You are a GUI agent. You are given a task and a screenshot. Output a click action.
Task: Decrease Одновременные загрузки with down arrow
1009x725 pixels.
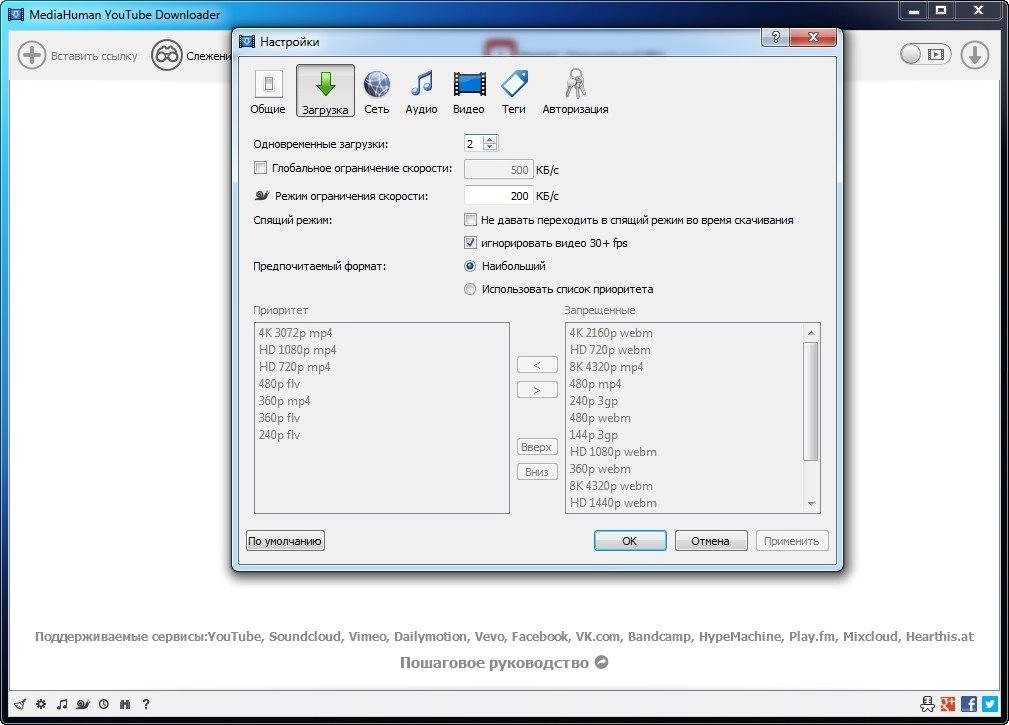click(x=490, y=147)
